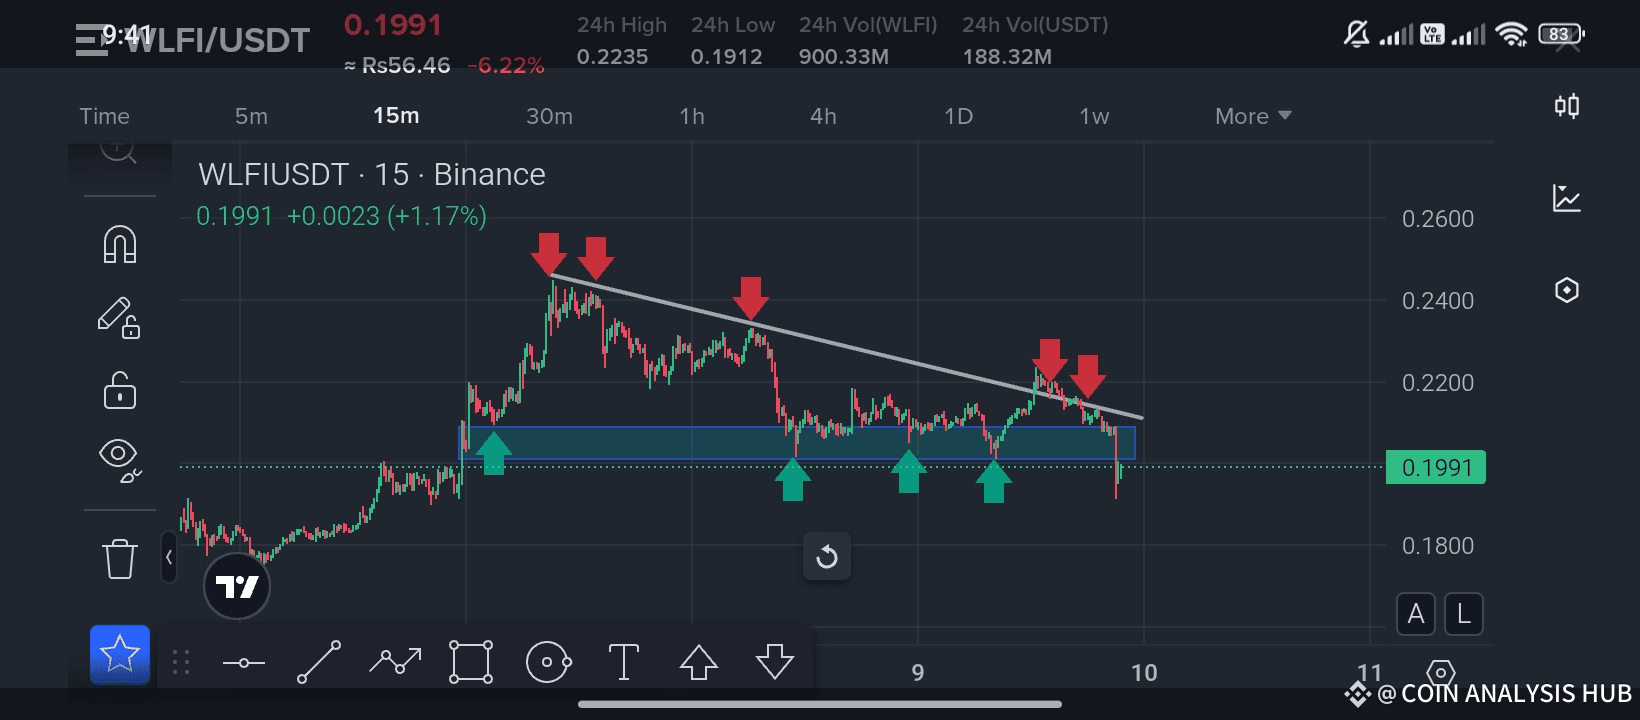Click the 24h Vol(USDT) value 188.32M
Image resolution: width=1640 pixels, height=720 pixels.
click(1007, 57)
